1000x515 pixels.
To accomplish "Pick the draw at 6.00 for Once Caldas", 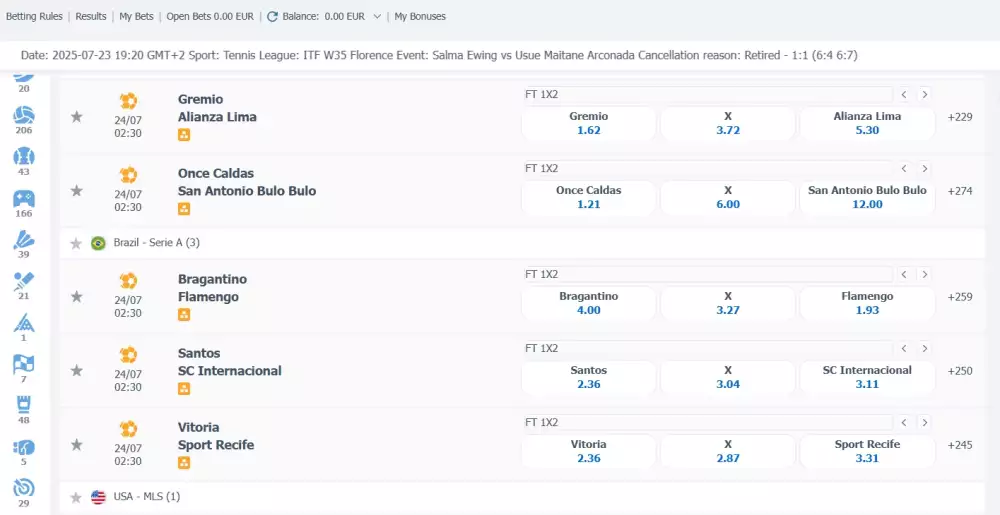I will pyautogui.click(x=728, y=197).
